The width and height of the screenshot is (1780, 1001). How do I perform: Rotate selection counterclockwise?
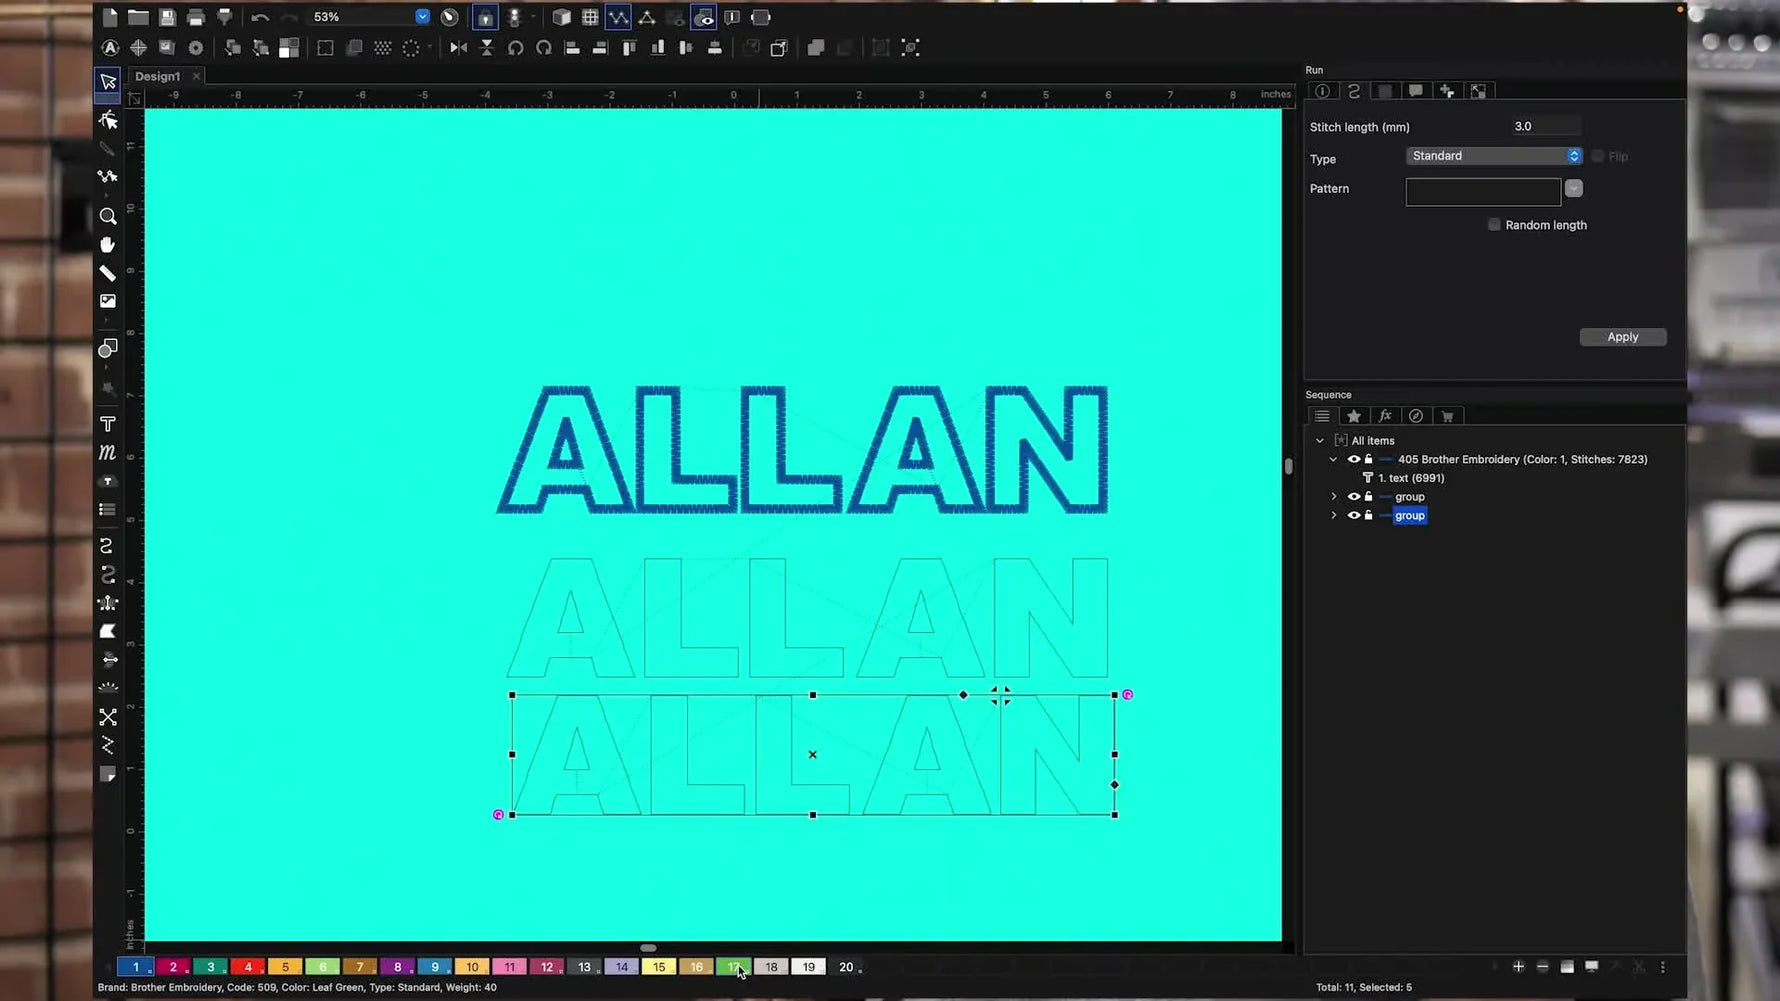(515, 47)
